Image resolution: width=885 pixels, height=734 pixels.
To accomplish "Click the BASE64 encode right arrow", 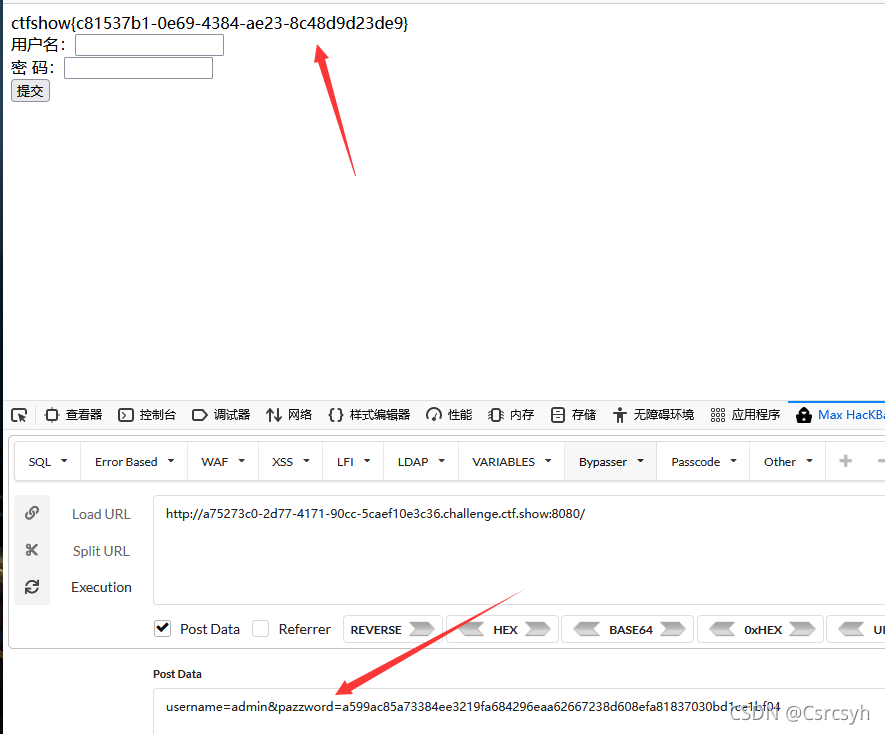I will point(673,629).
